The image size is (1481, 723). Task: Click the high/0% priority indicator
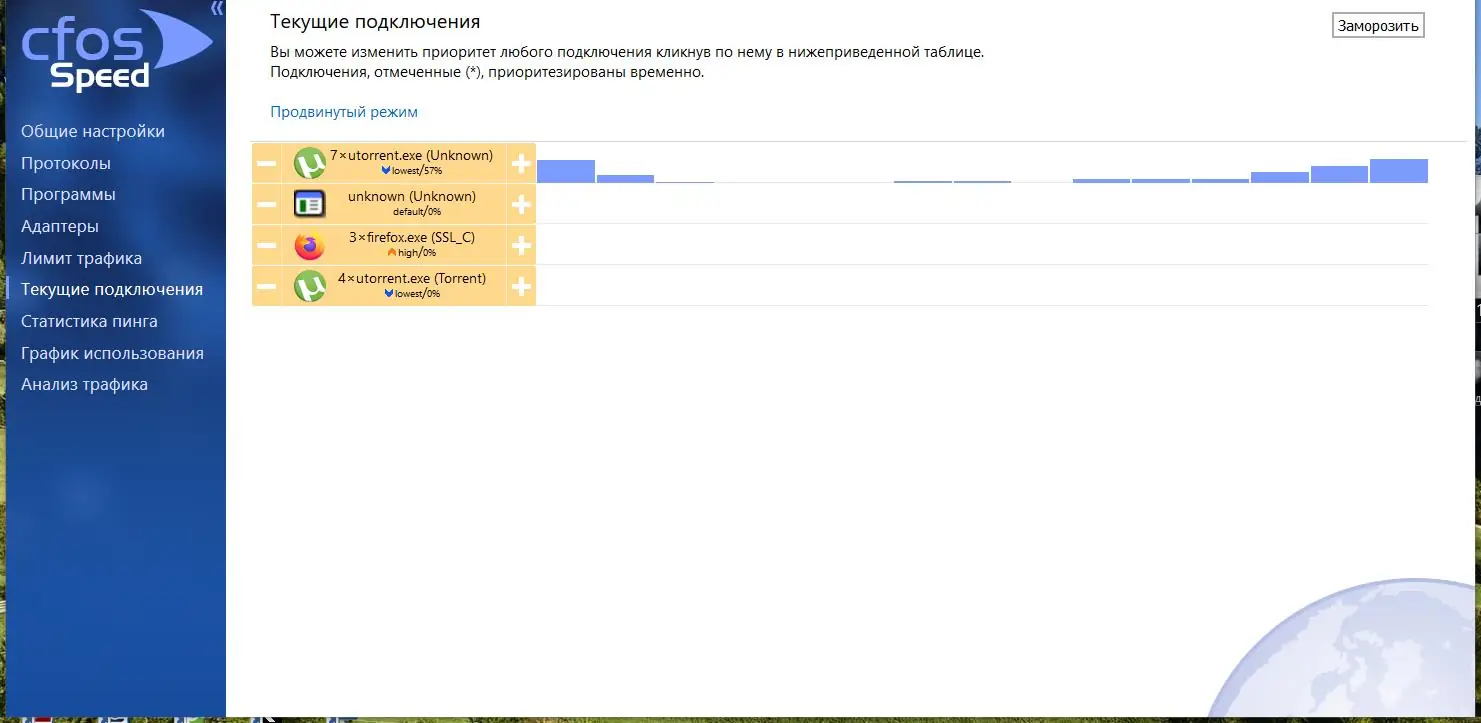(412, 253)
